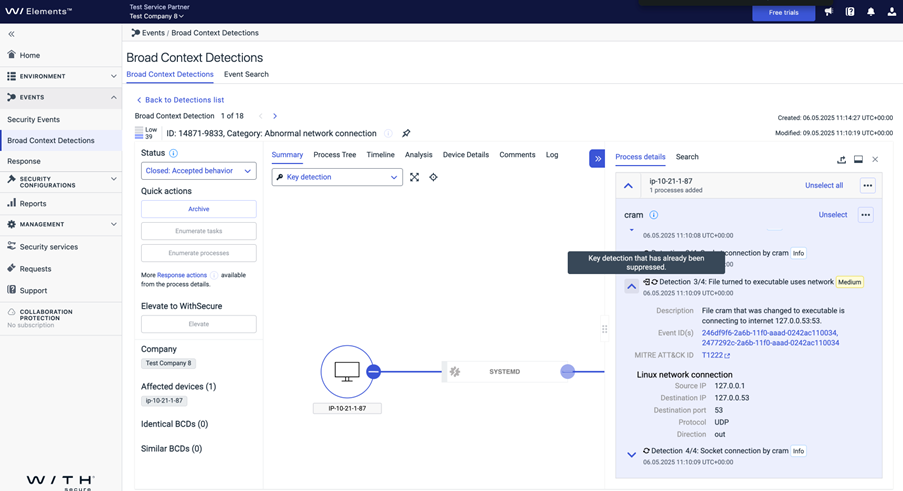
Task: Click the dock panel icon
Action: point(858,159)
